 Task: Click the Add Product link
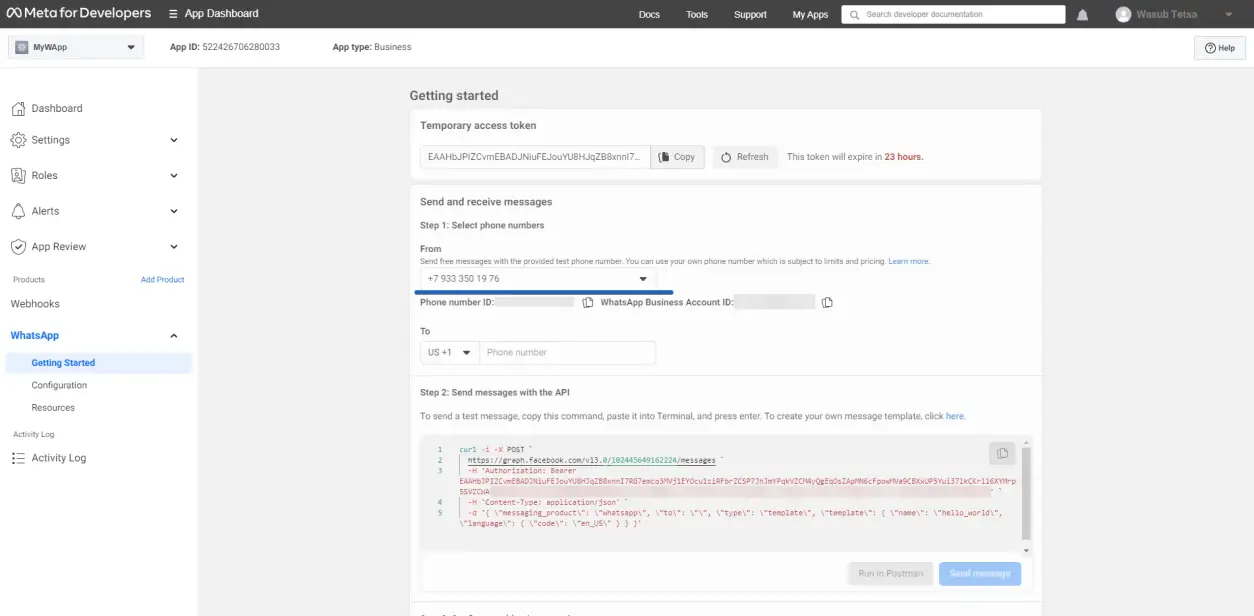click(x=162, y=280)
